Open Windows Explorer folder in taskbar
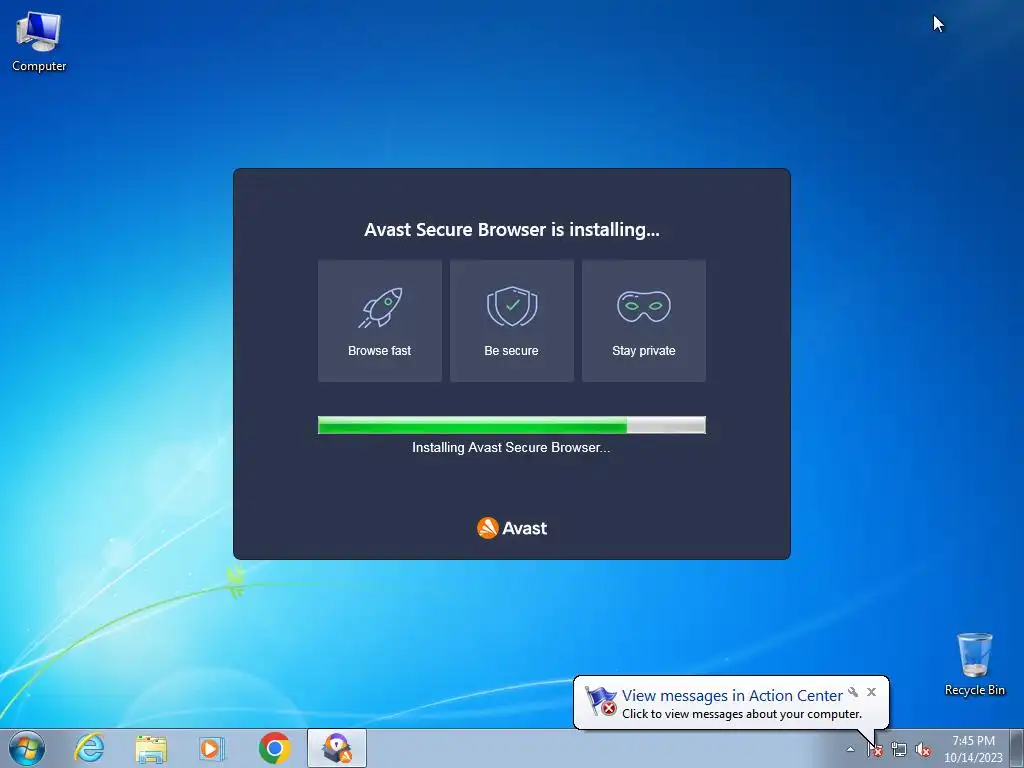The height and width of the screenshot is (768, 1024). [151, 748]
